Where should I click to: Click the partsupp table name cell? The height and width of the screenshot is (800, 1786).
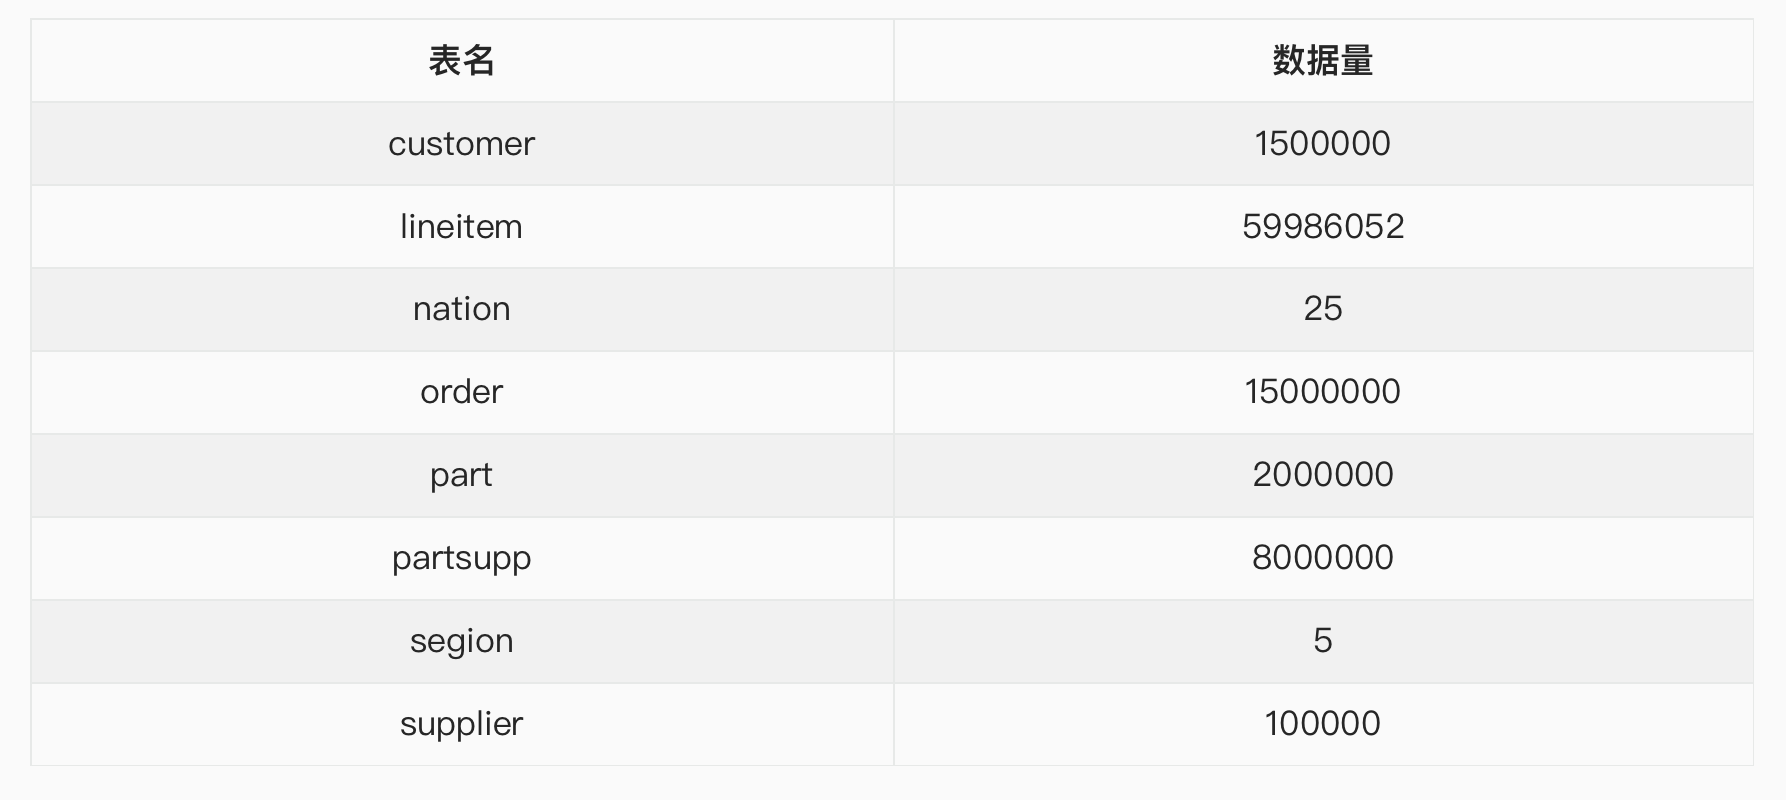tap(461, 558)
